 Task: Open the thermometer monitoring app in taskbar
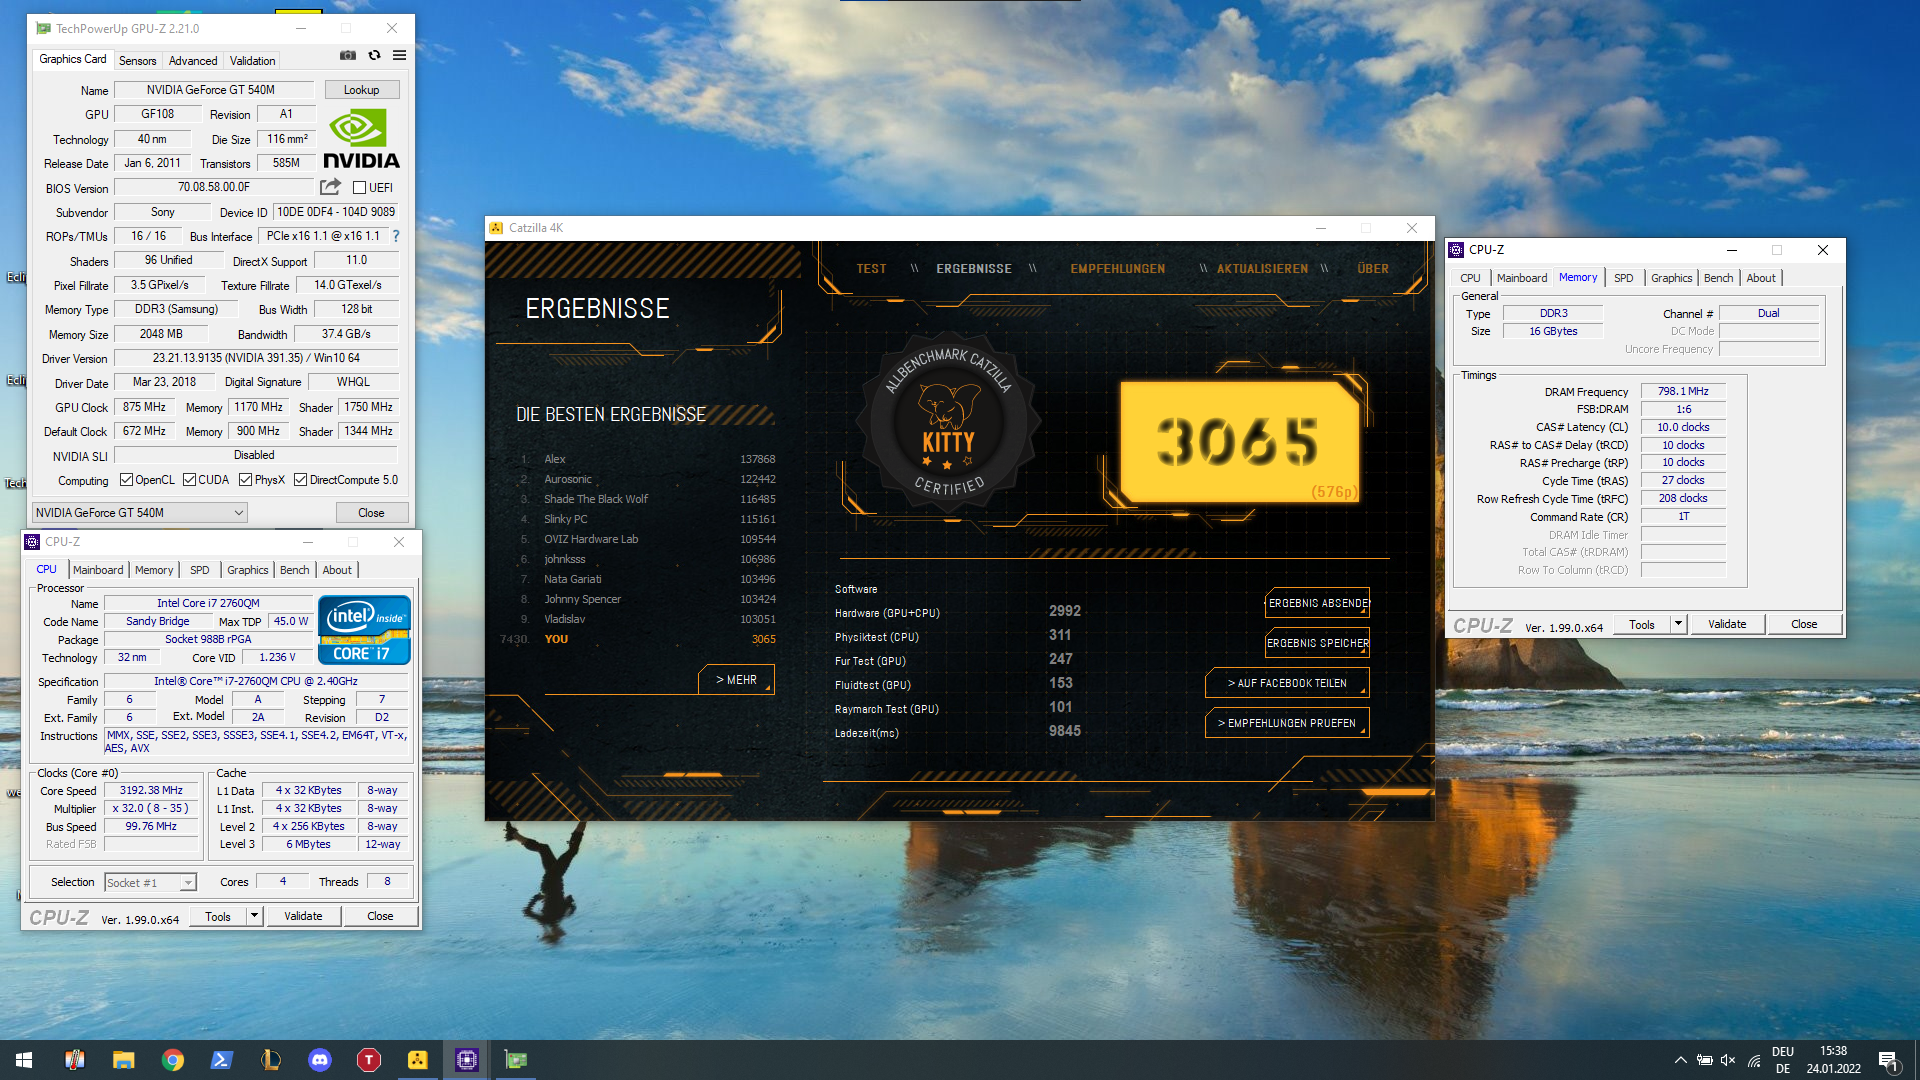(74, 1060)
